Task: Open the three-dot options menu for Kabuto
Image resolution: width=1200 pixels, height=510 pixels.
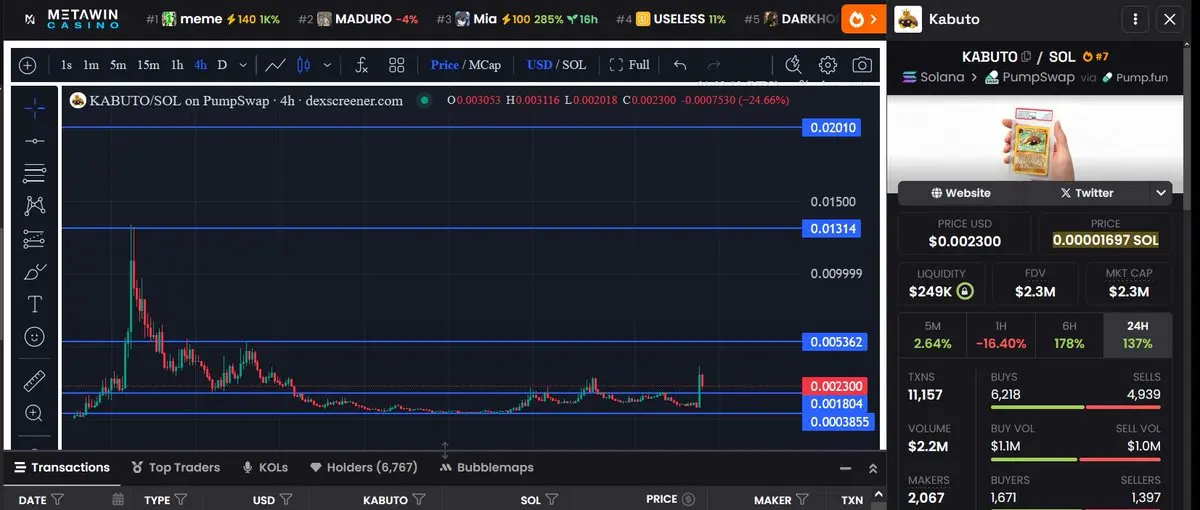Action: pyautogui.click(x=1134, y=19)
